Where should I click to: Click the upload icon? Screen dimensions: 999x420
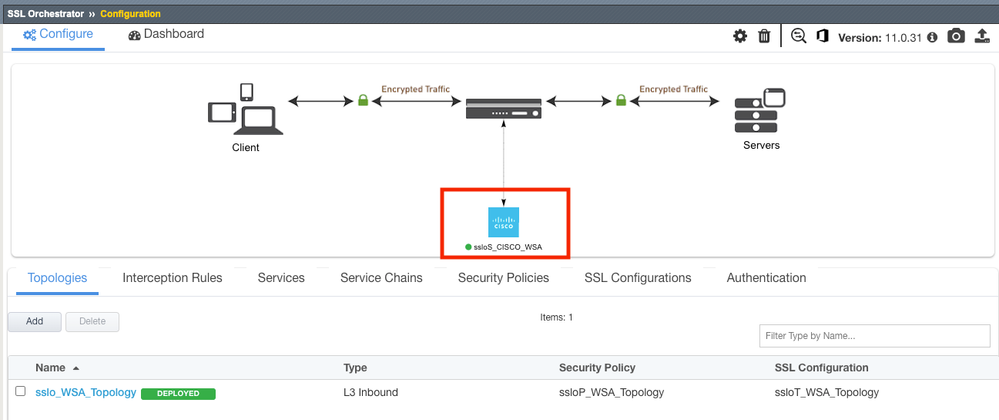[x=982, y=37]
